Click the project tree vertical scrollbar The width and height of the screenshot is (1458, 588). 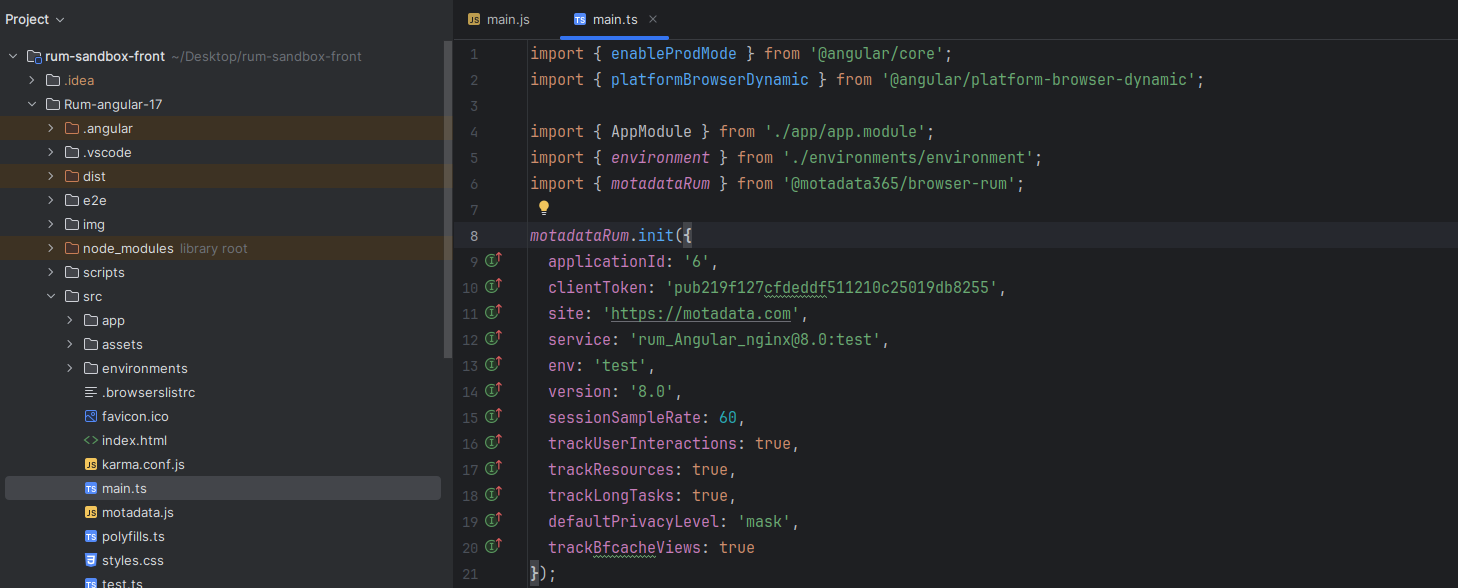coord(447,200)
